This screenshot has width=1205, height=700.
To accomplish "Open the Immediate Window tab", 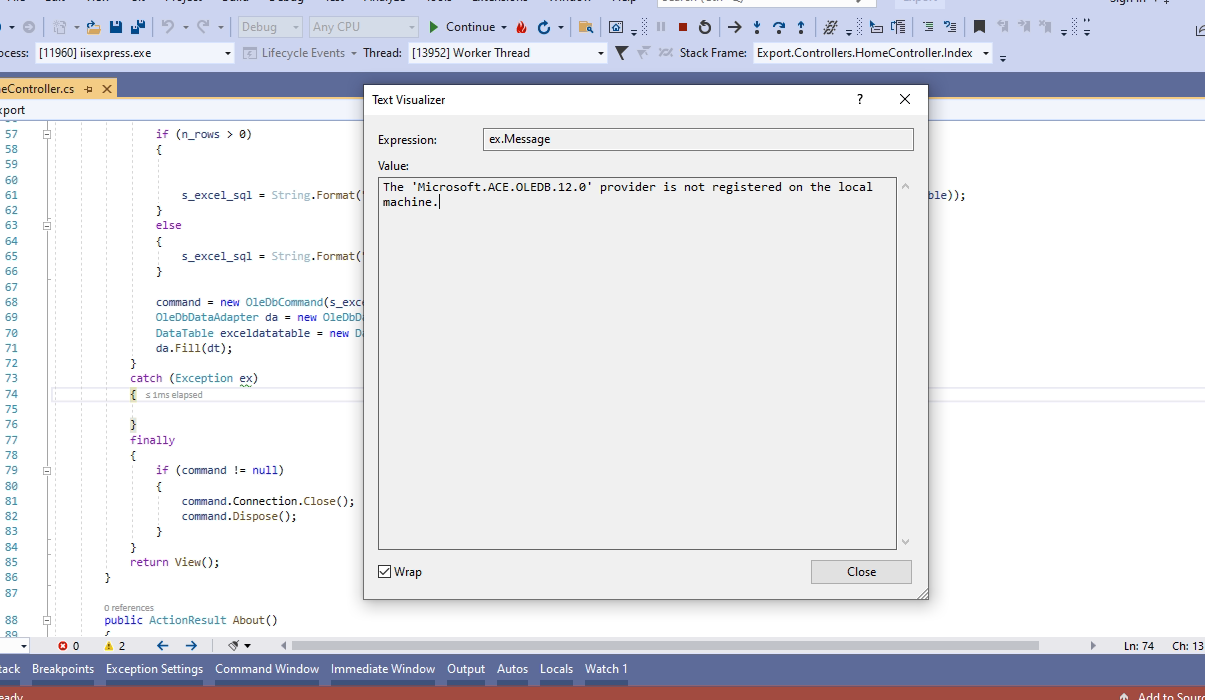I will (x=383, y=669).
